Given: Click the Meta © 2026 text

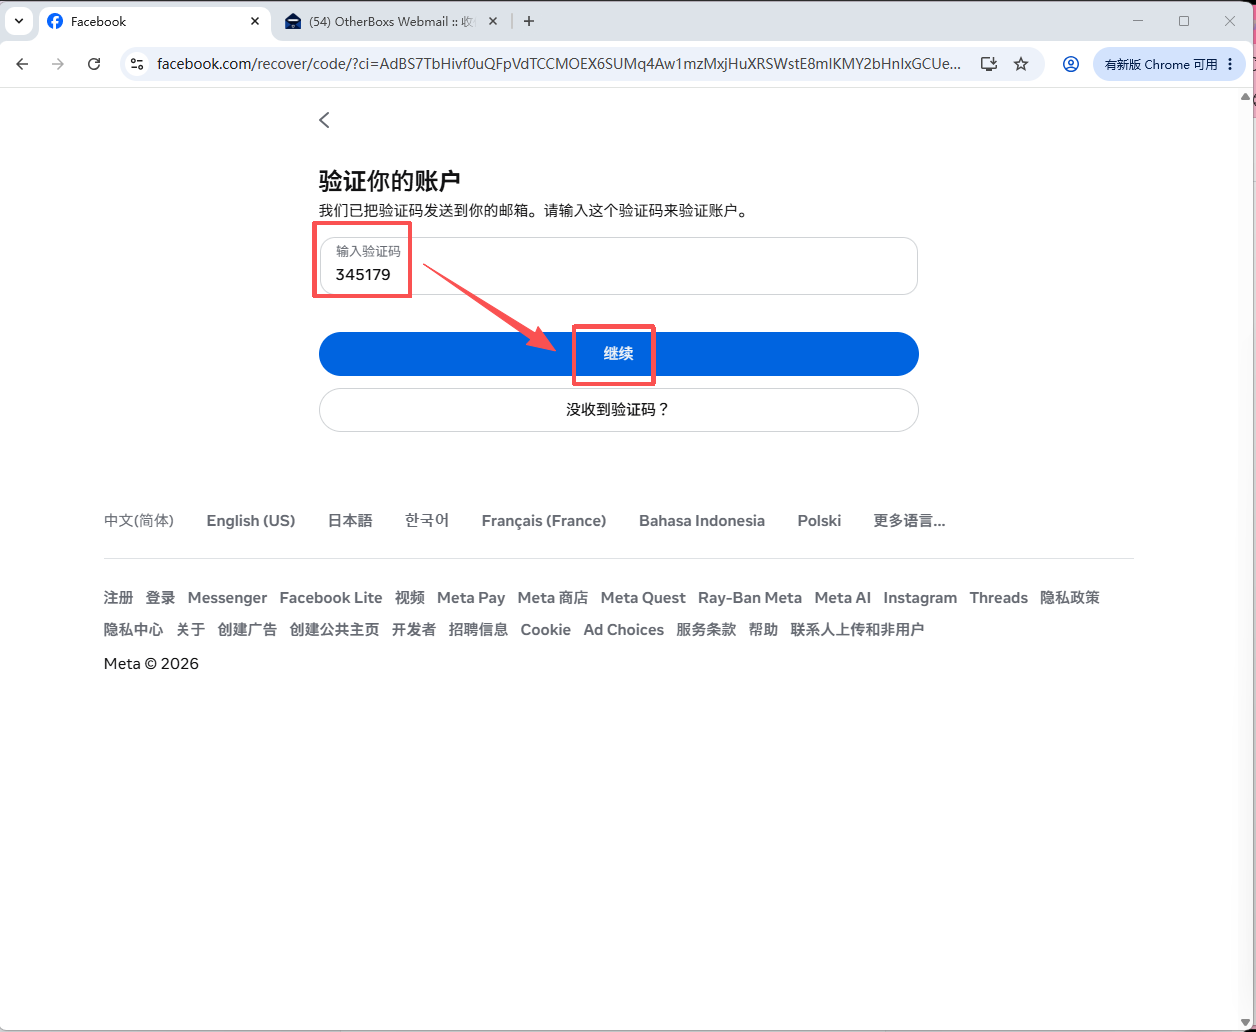Looking at the screenshot, I should pos(151,664).
